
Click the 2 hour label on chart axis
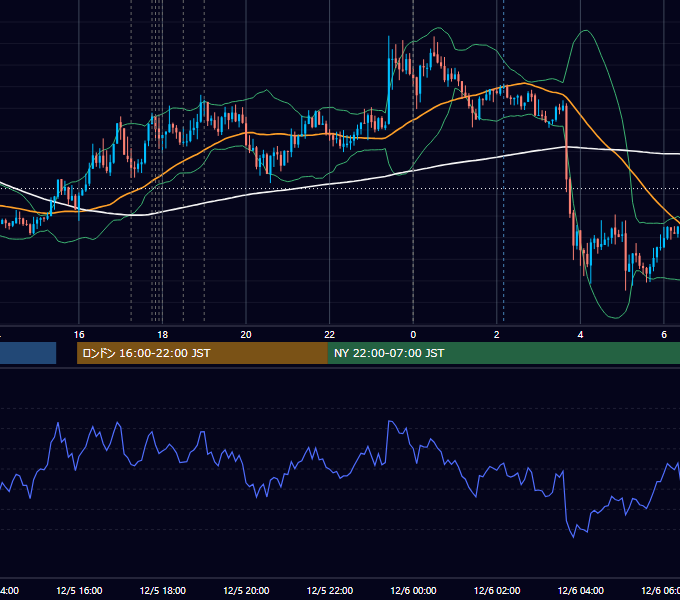click(x=497, y=335)
